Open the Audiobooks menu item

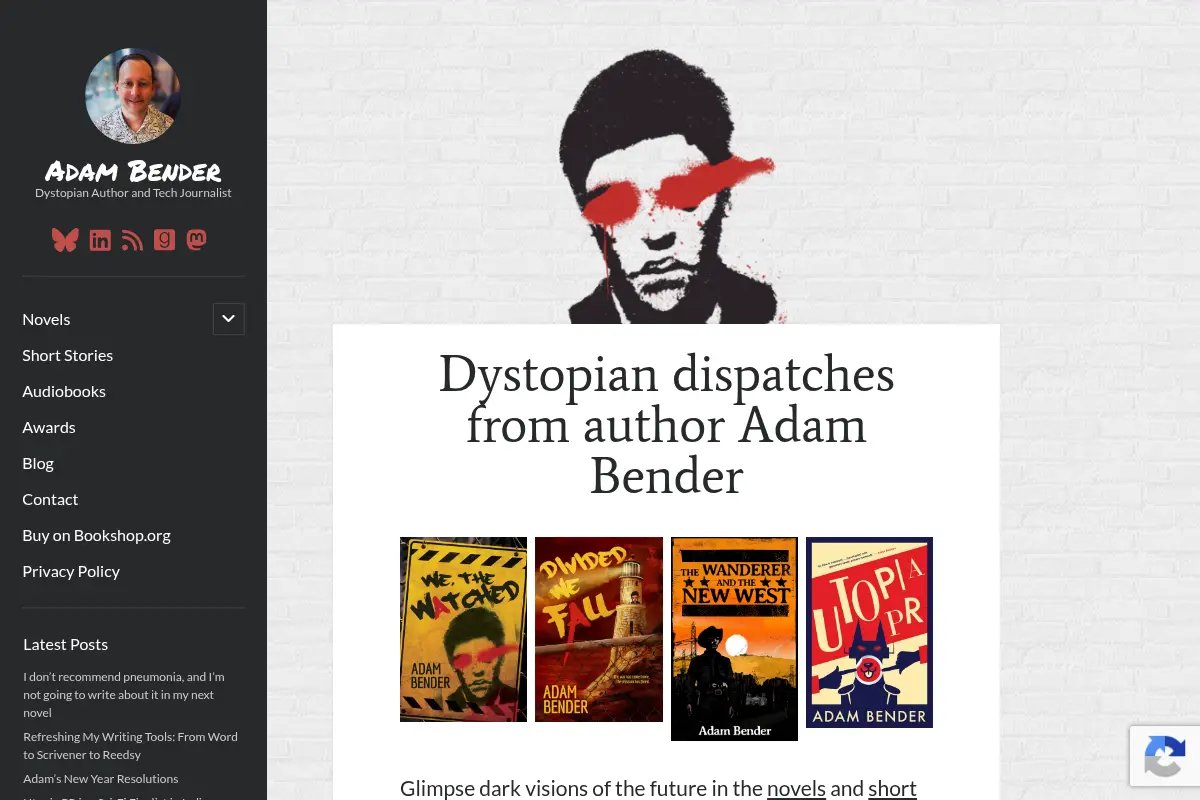point(64,391)
